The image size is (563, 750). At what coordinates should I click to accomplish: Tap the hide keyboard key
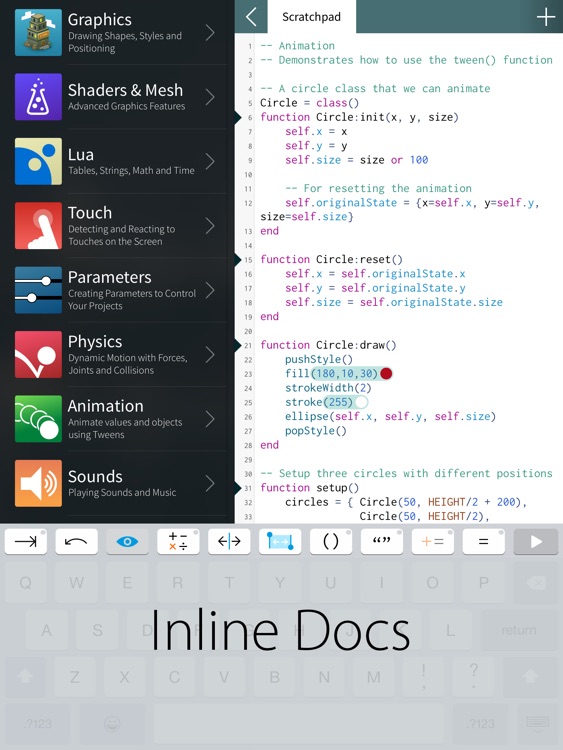[537, 724]
